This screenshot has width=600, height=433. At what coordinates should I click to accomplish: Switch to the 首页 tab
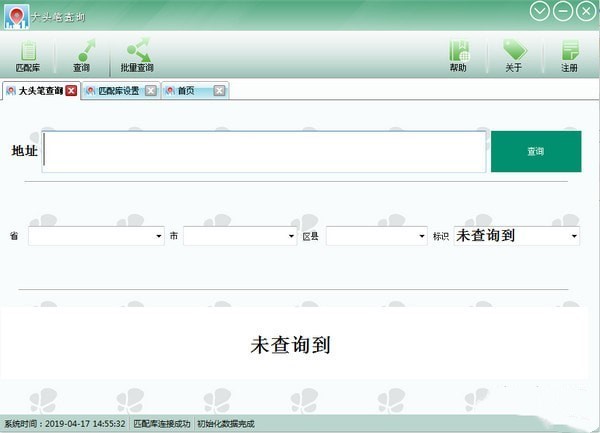186,91
